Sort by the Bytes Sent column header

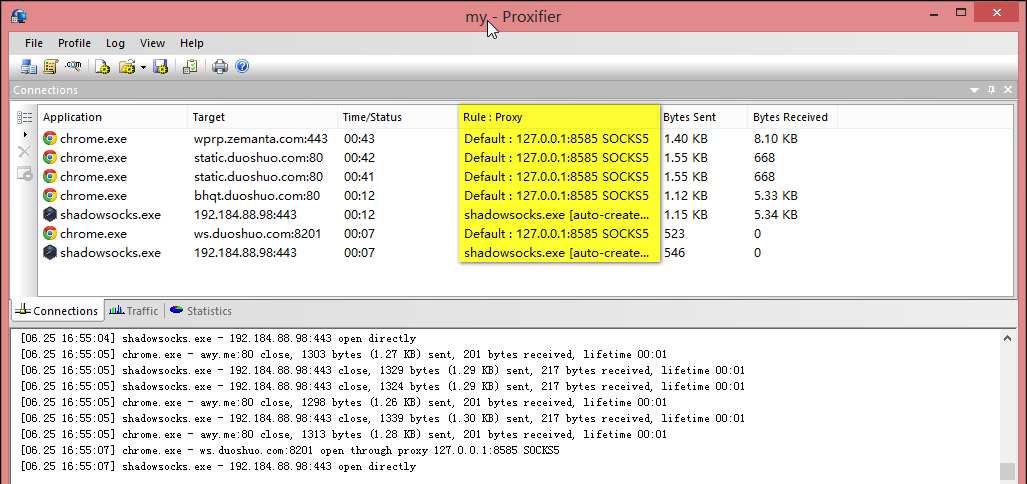[x=703, y=117]
